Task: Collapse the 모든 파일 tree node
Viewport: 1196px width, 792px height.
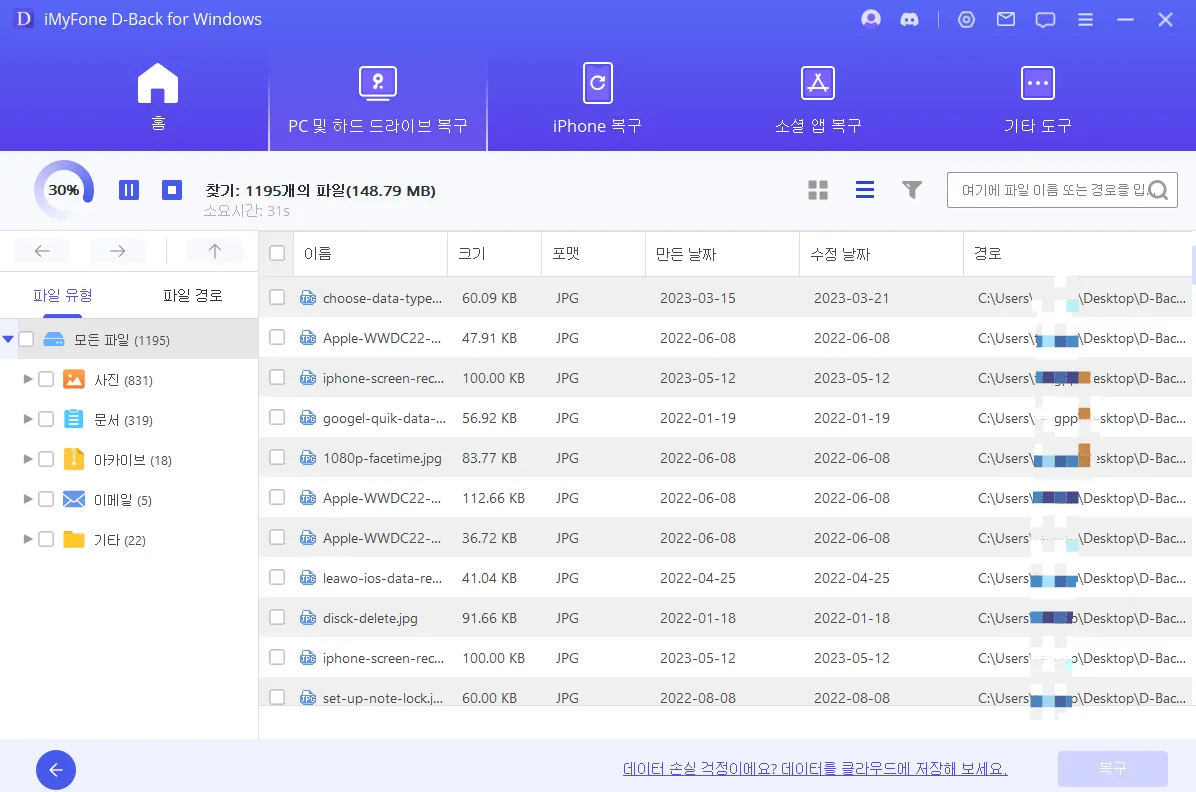Action: pyautogui.click(x=8, y=339)
